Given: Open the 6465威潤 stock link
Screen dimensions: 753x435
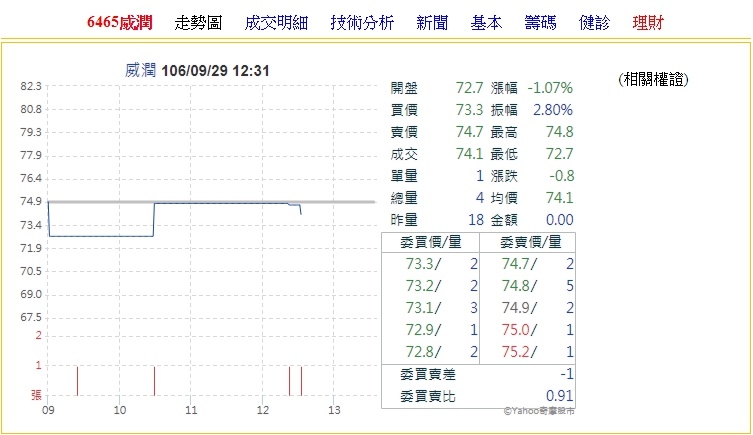Looking at the screenshot, I should pyautogui.click(x=120, y=23).
